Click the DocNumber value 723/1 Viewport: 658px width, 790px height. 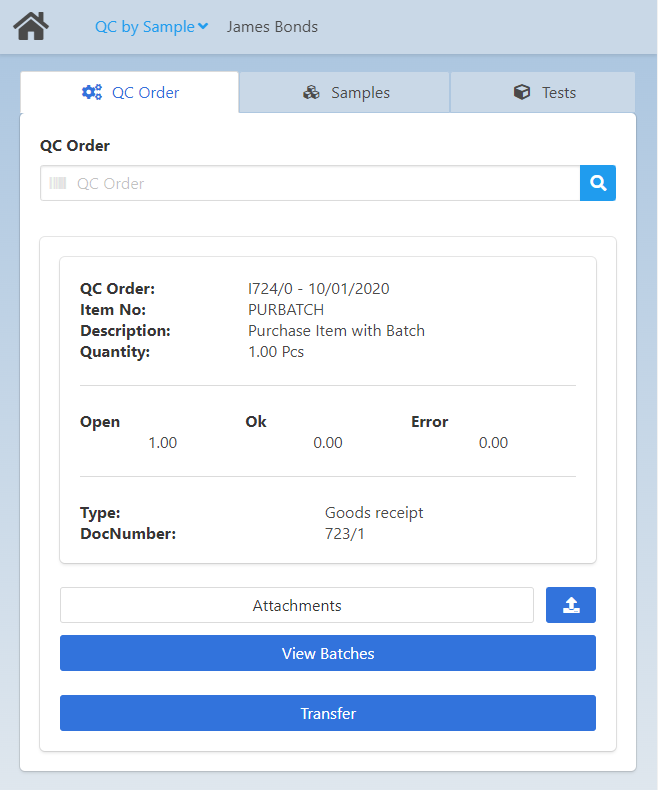click(346, 534)
